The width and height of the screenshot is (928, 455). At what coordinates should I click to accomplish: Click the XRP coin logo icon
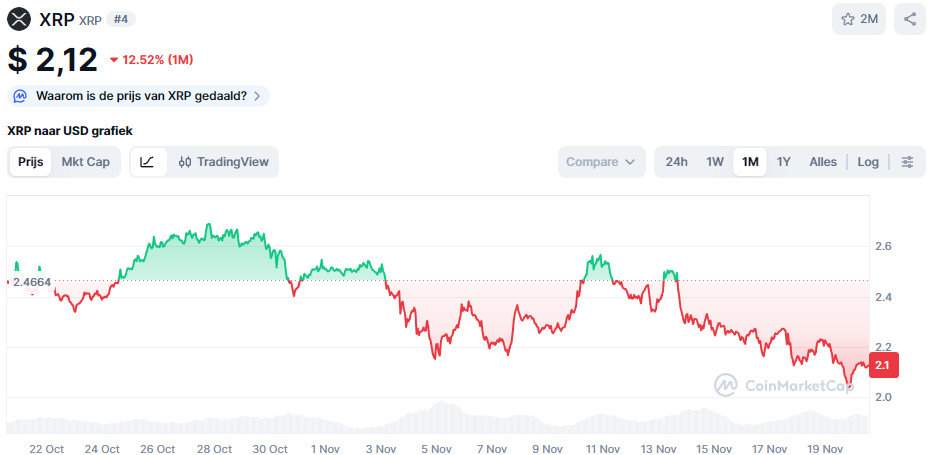coord(19,19)
